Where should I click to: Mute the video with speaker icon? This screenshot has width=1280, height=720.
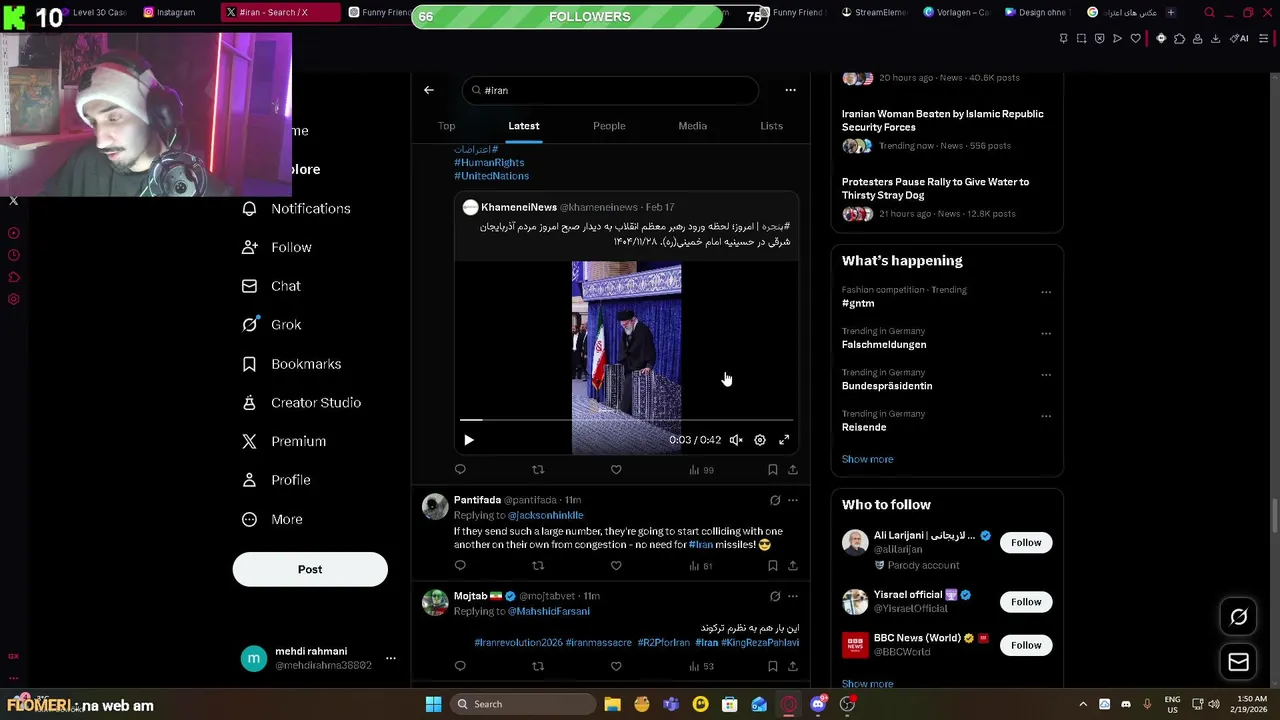click(x=736, y=440)
